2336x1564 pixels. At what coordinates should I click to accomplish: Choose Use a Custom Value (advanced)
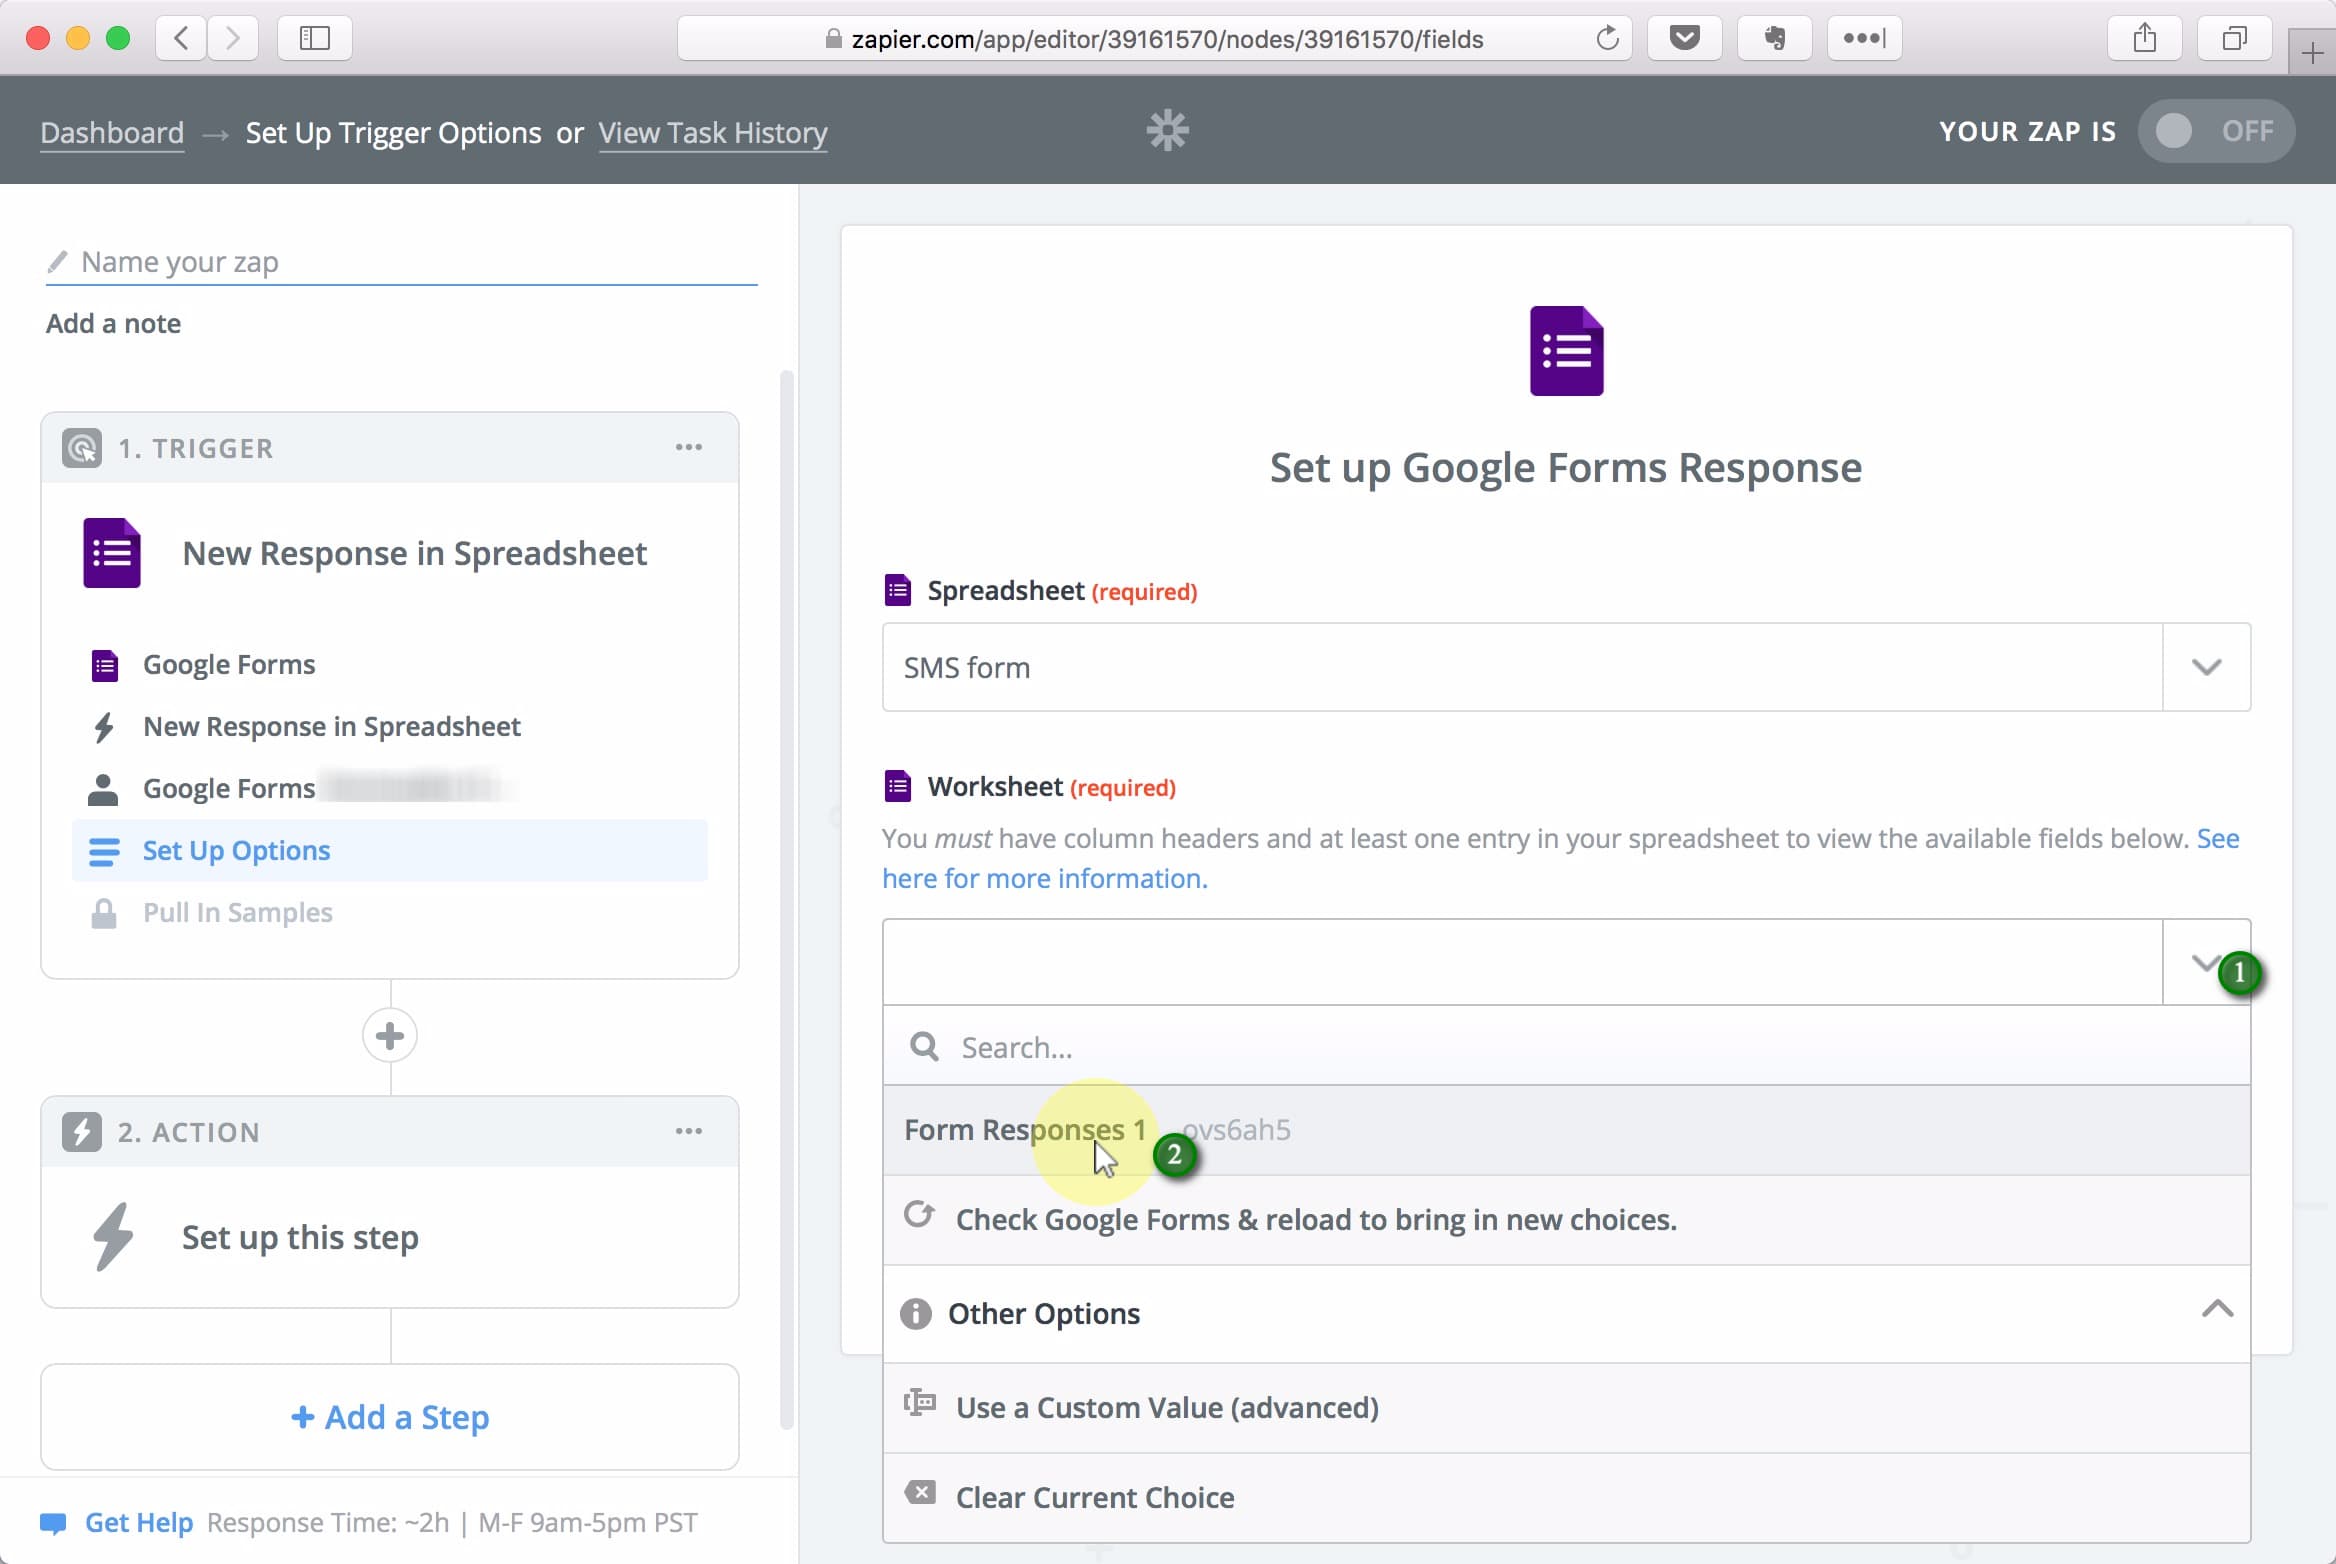coord(1166,1408)
